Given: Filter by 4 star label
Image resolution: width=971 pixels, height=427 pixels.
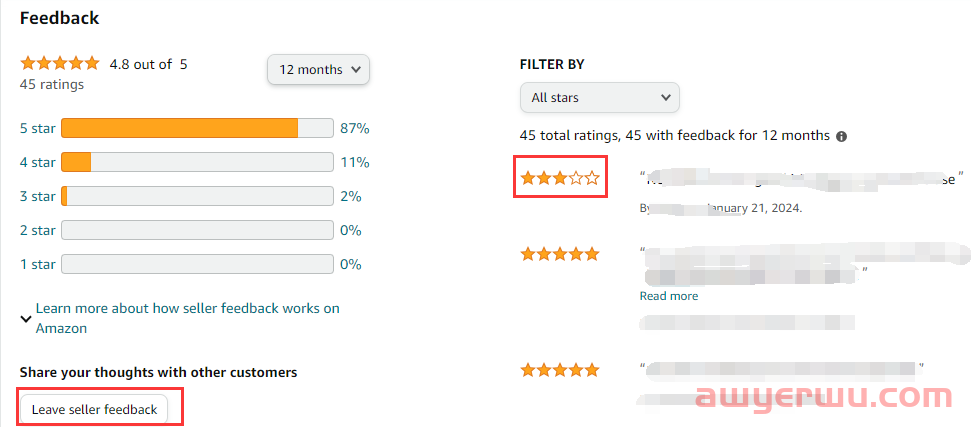Looking at the screenshot, I should point(38,163).
